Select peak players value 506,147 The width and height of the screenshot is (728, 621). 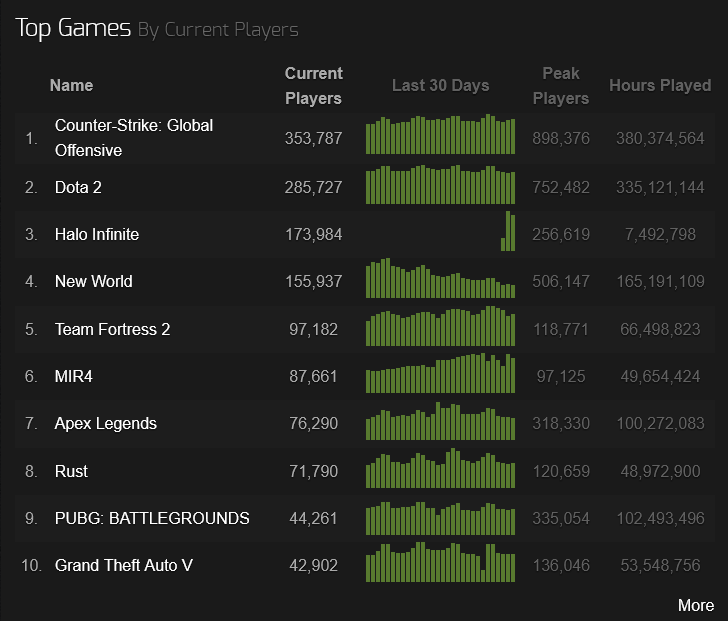(x=561, y=281)
